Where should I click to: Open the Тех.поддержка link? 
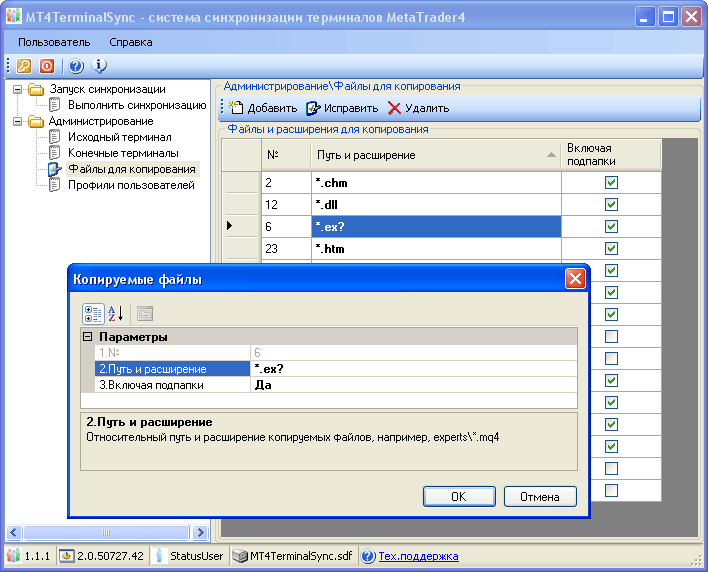(418, 556)
